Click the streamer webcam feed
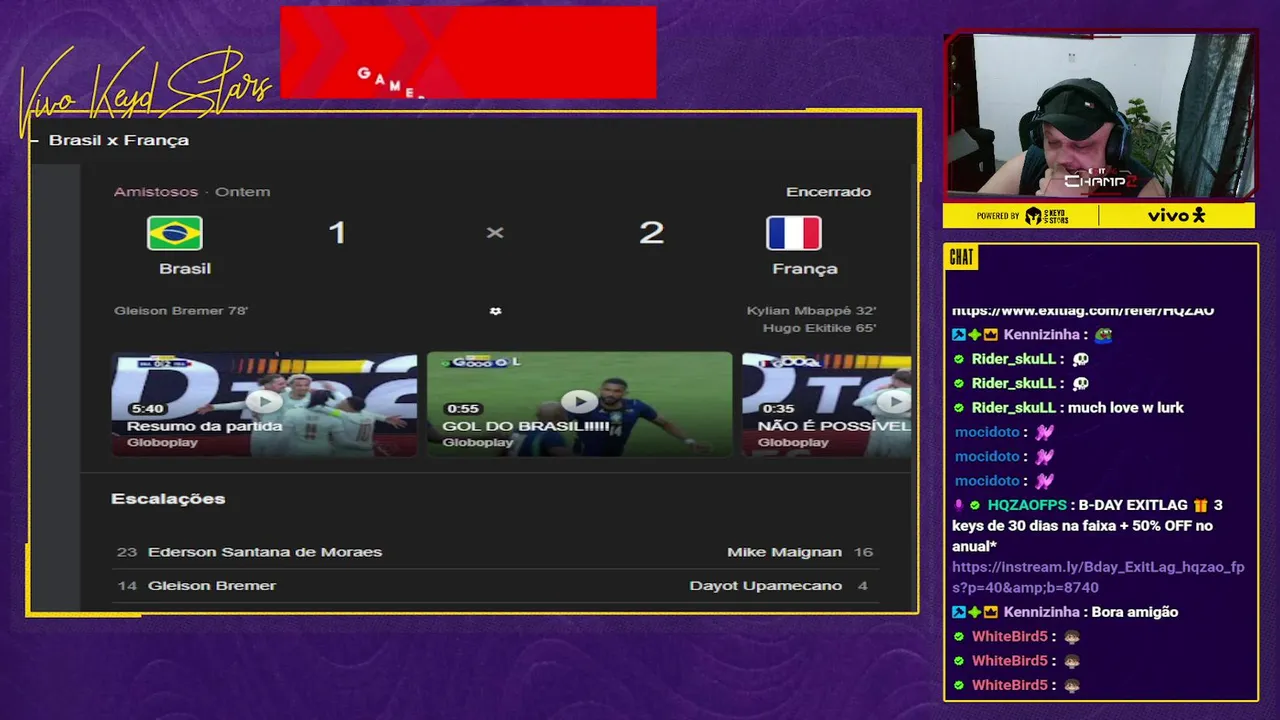 pos(1100,116)
